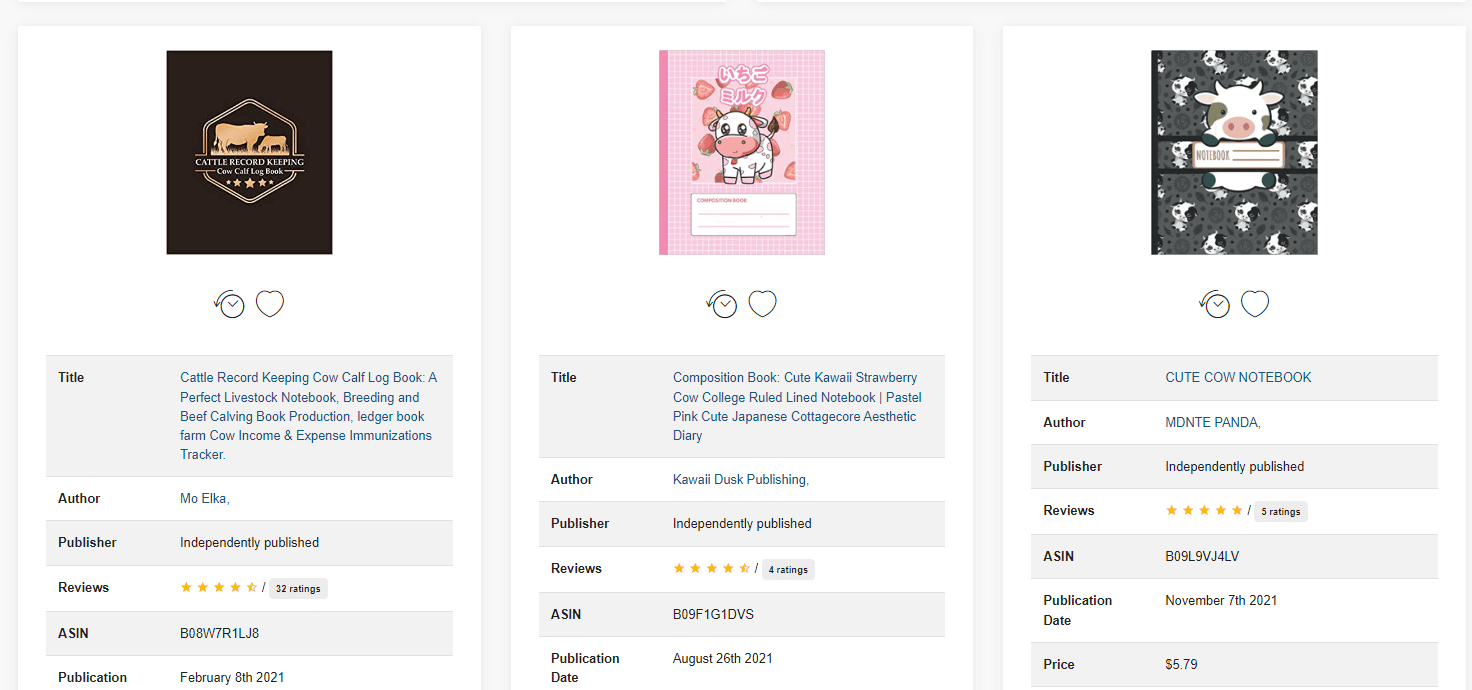Click the star rating for Strawberry Cow composition book

pos(712,568)
